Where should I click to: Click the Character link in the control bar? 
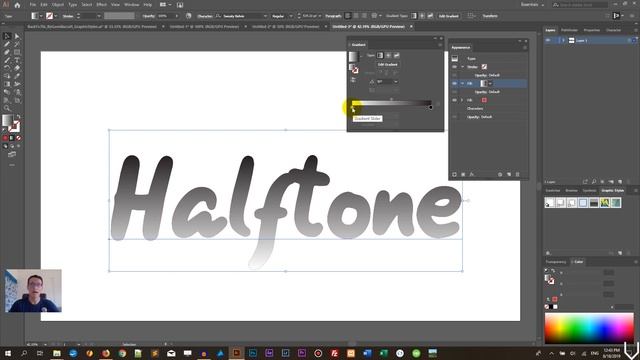205,16
